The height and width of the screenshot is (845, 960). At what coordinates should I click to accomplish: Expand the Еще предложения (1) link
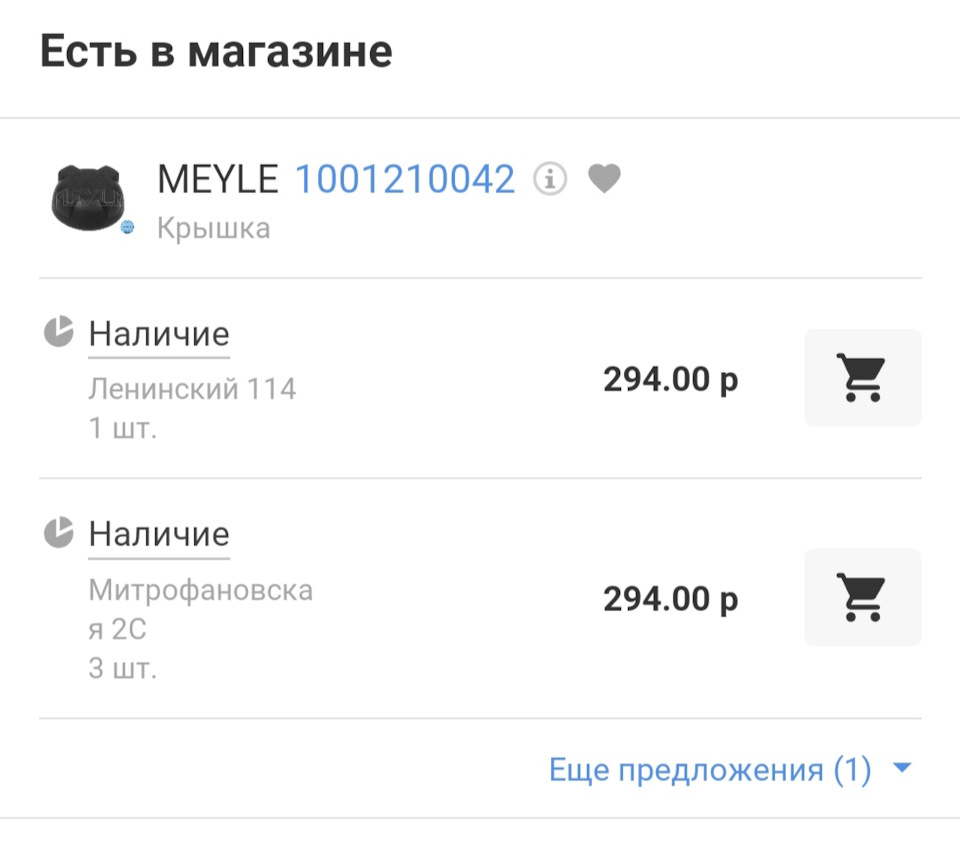click(710, 770)
